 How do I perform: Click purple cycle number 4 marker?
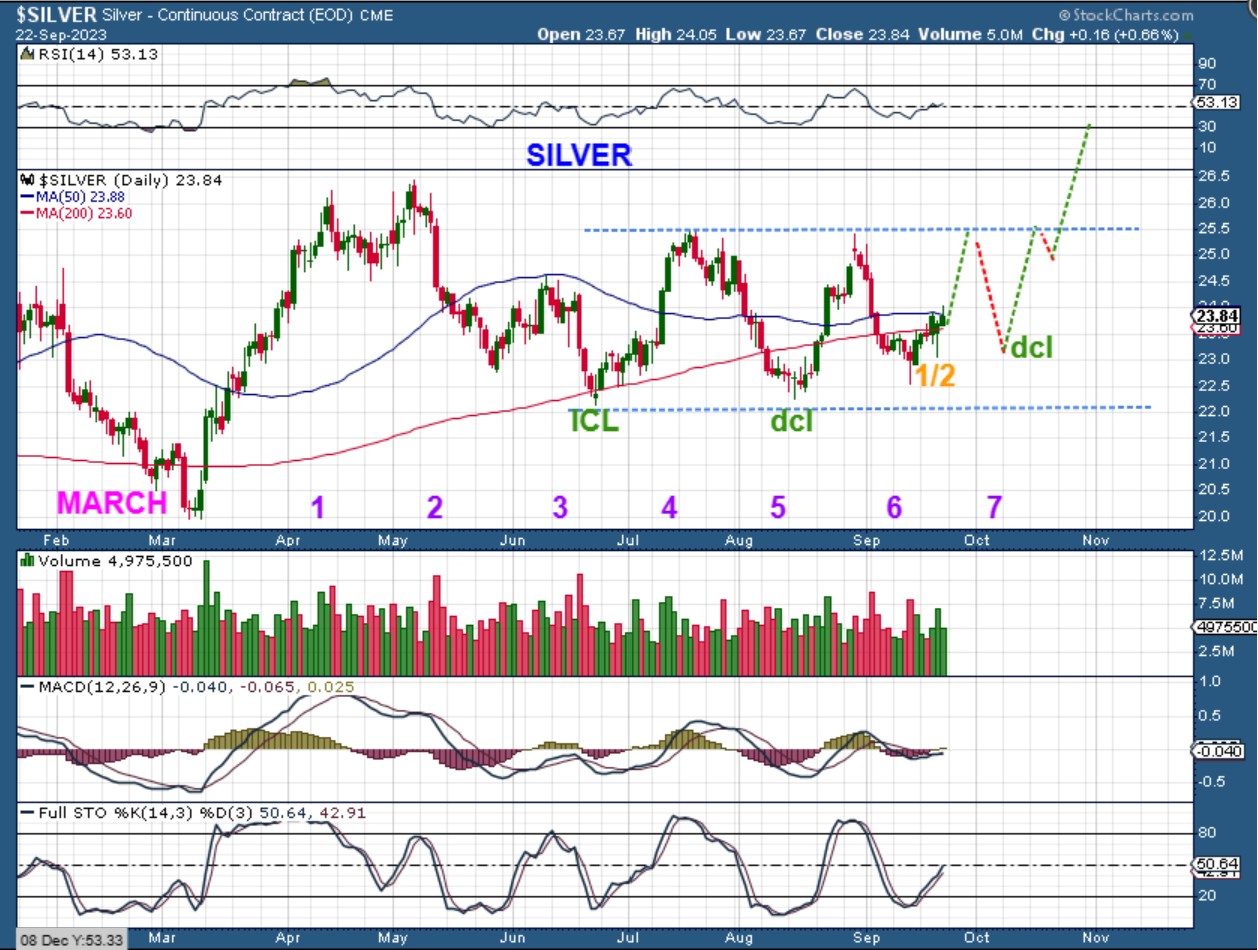(669, 507)
